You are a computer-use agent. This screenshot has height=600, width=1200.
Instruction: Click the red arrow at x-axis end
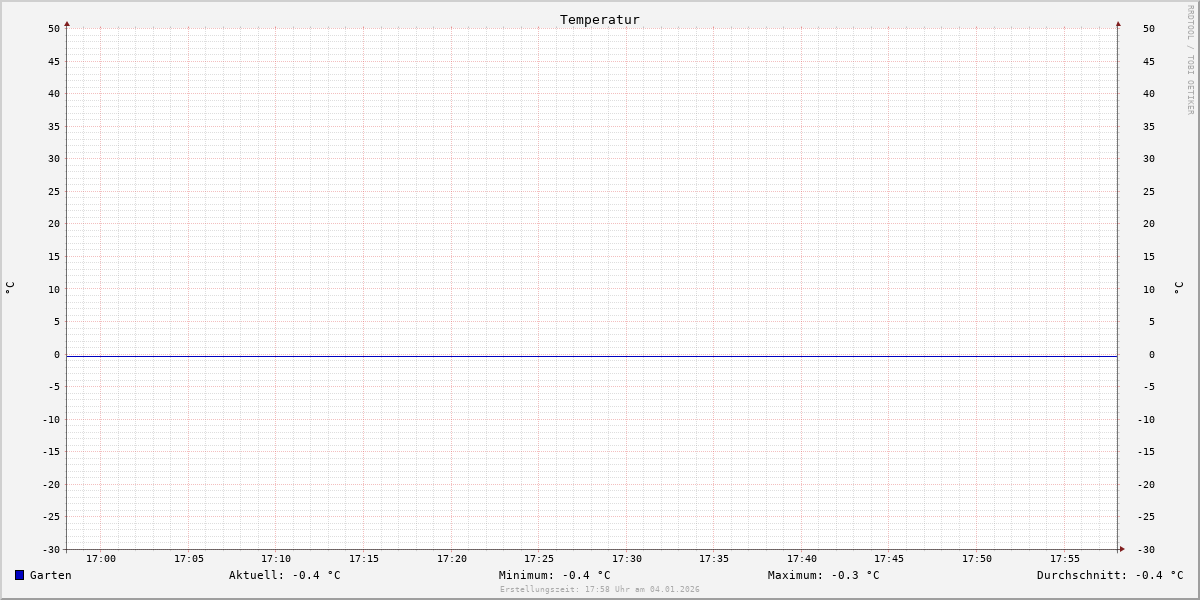tap(1122, 549)
